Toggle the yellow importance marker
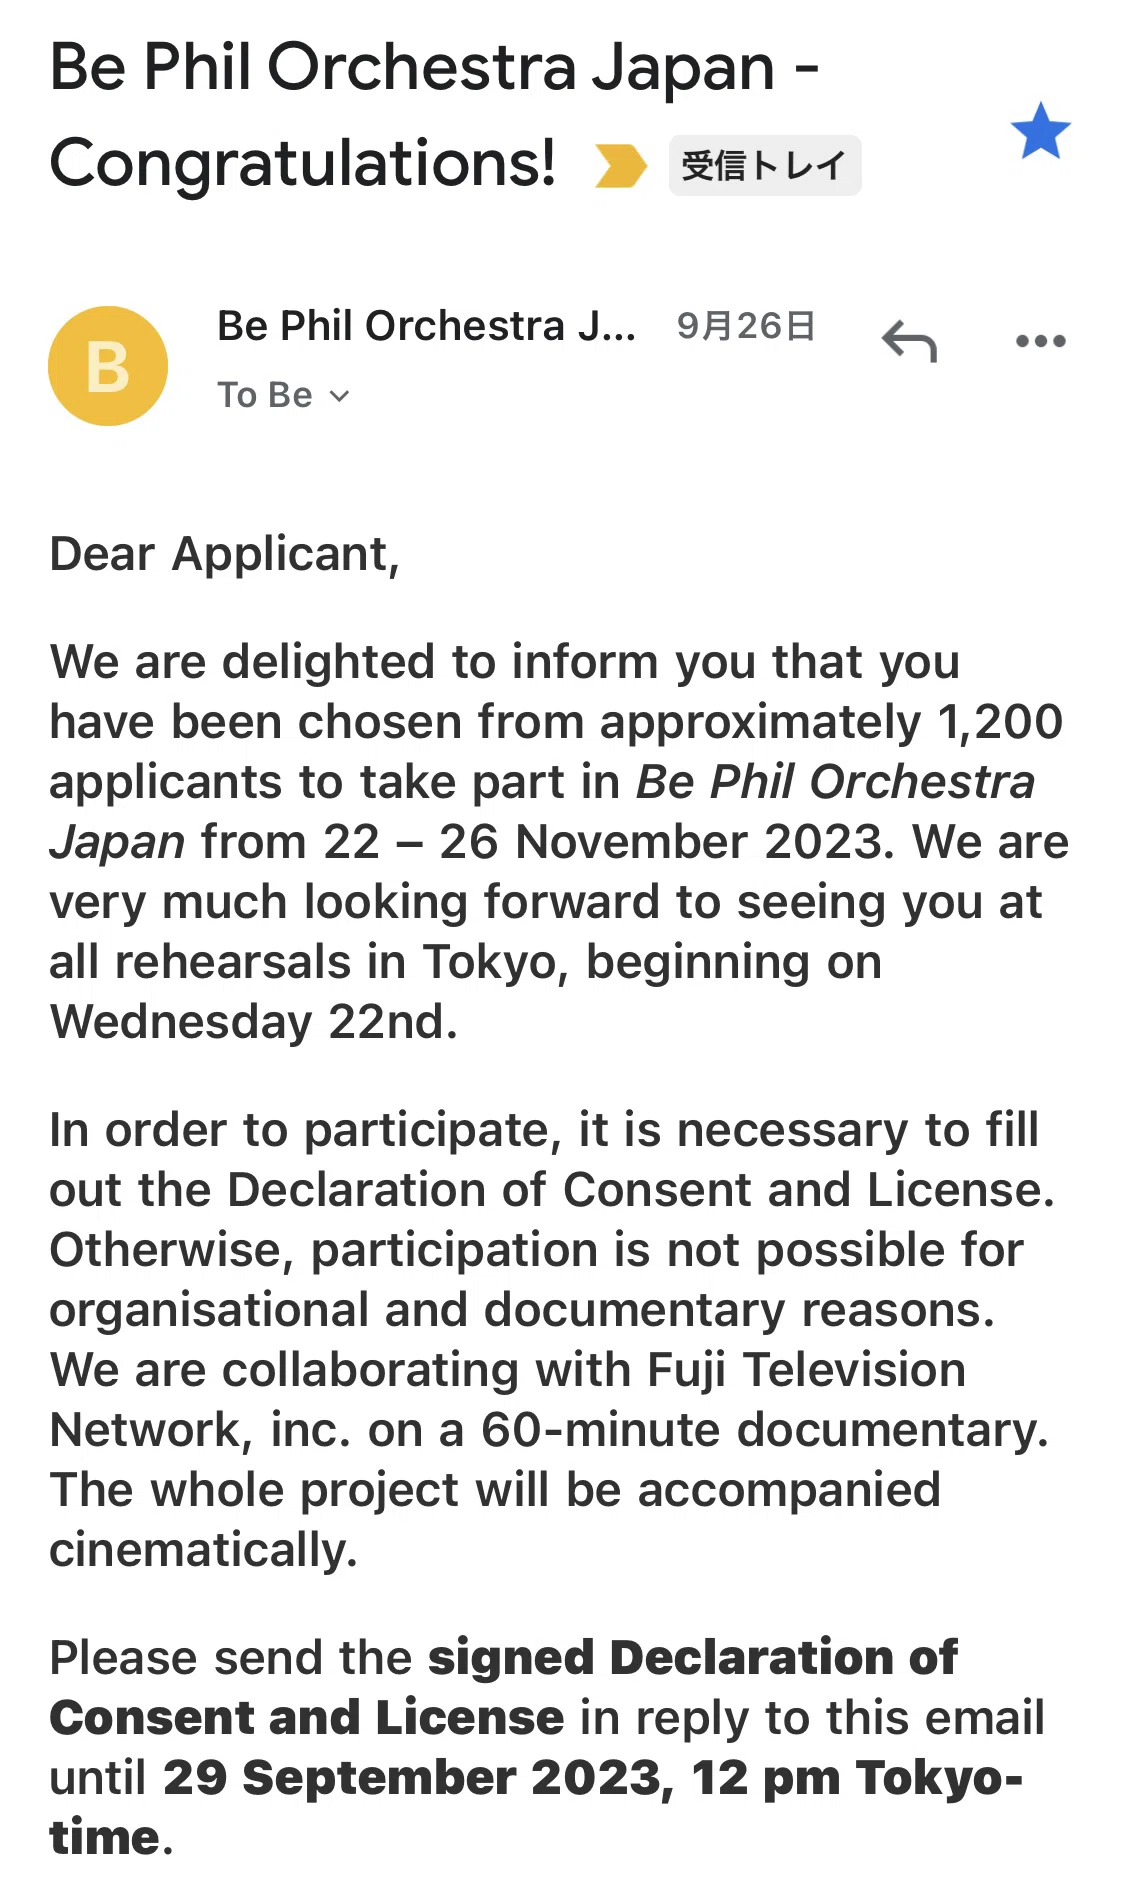Screen dimensions: 1125x1901 (620, 165)
